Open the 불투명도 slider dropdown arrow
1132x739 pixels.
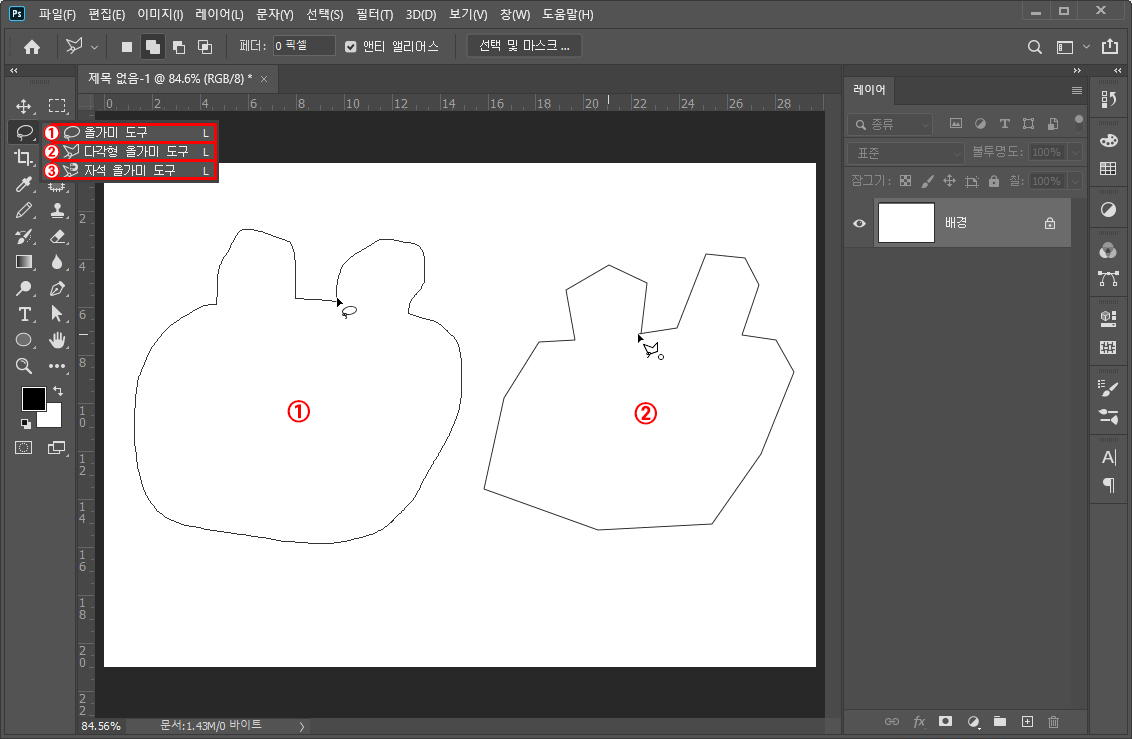click(x=1076, y=152)
